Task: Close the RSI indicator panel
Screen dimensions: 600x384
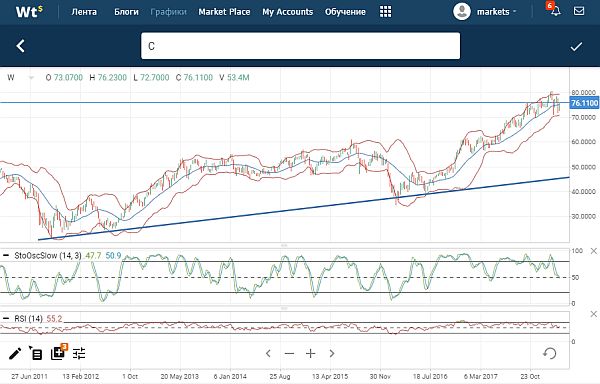Action: pyautogui.click(x=593, y=314)
